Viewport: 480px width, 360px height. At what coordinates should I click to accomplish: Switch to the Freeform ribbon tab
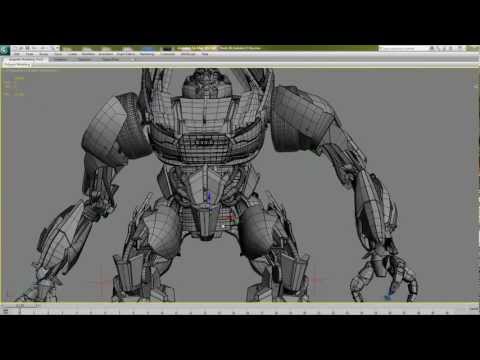60,59
